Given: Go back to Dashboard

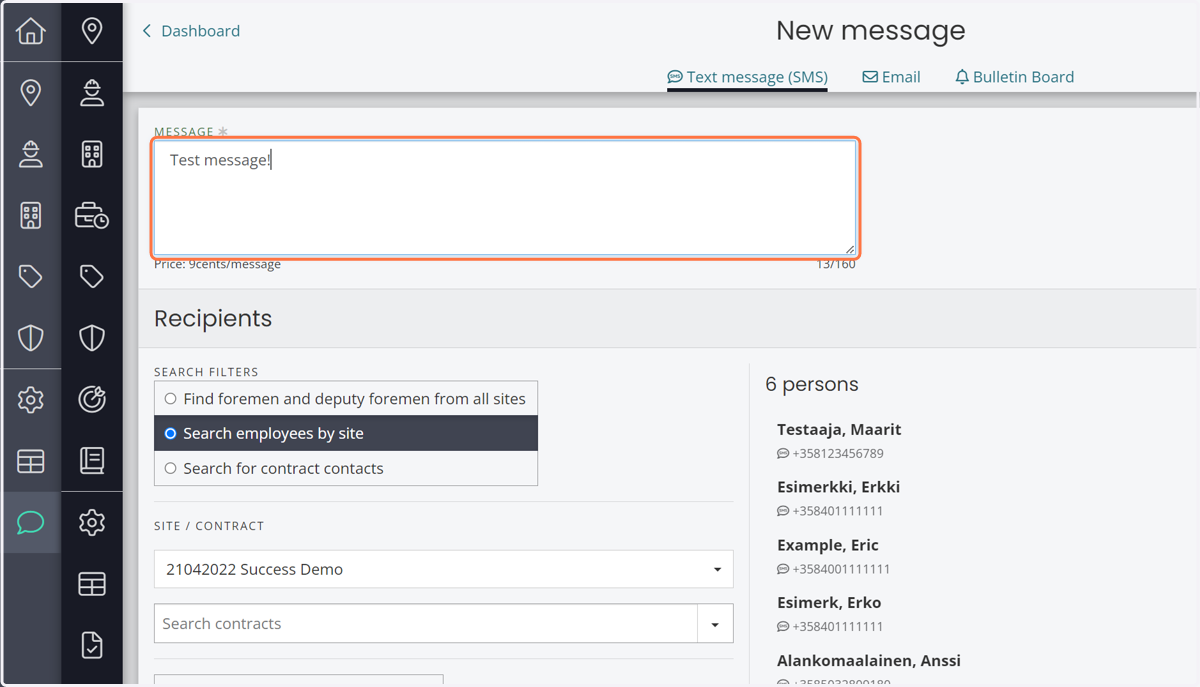Looking at the screenshot, I should [191, 31].
